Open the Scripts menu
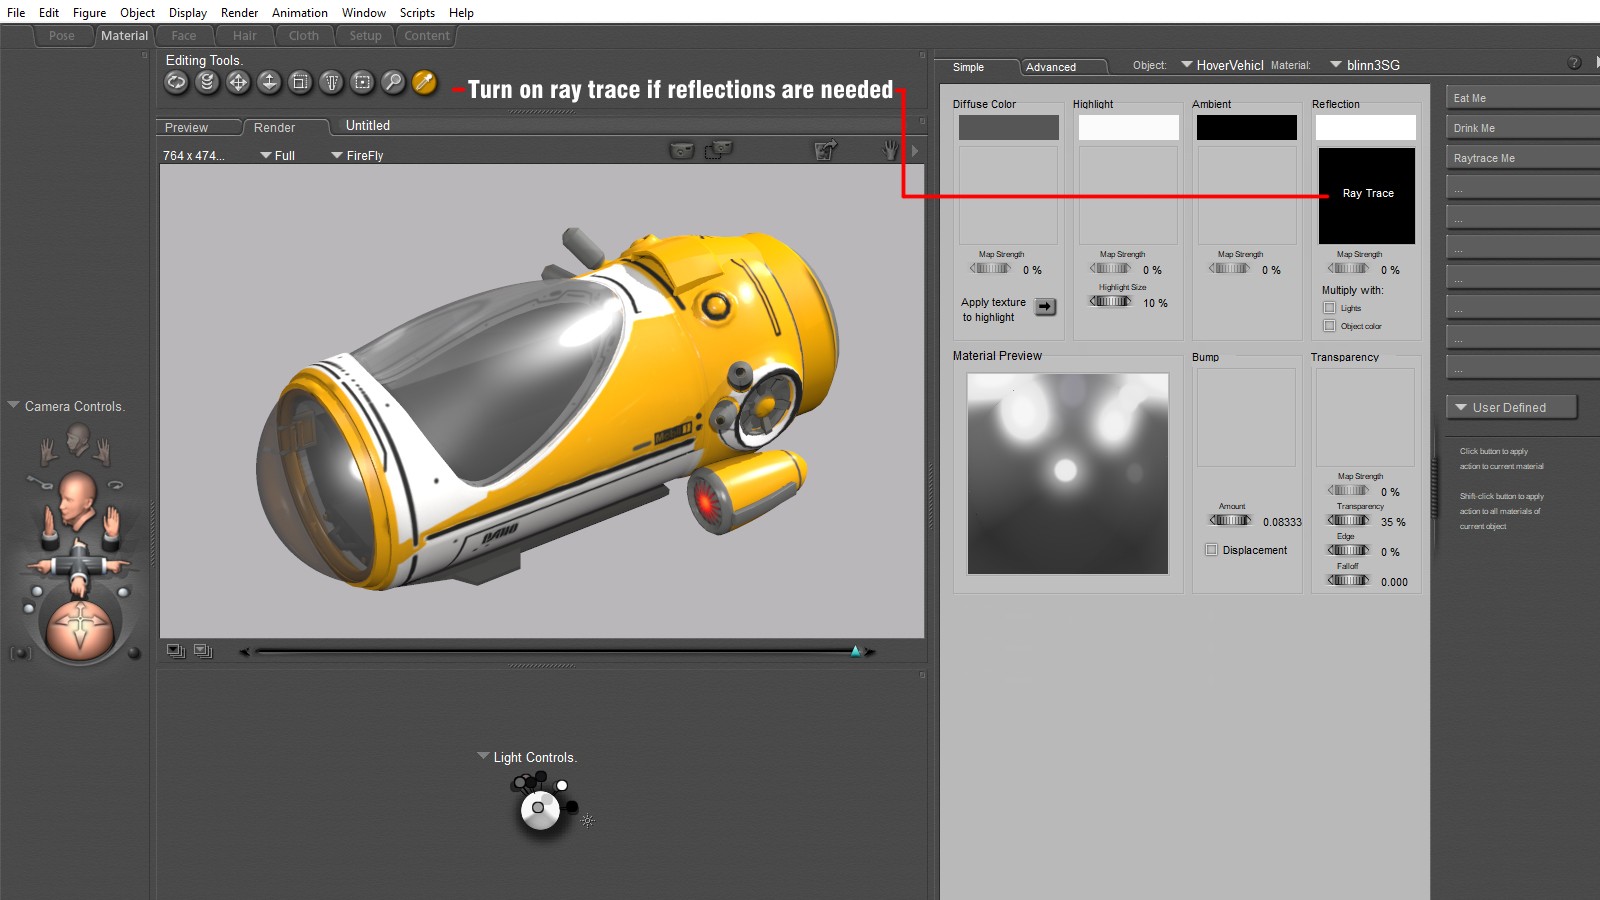The width and height of the screenshot is (1600, 900). (x=417, y=13)
